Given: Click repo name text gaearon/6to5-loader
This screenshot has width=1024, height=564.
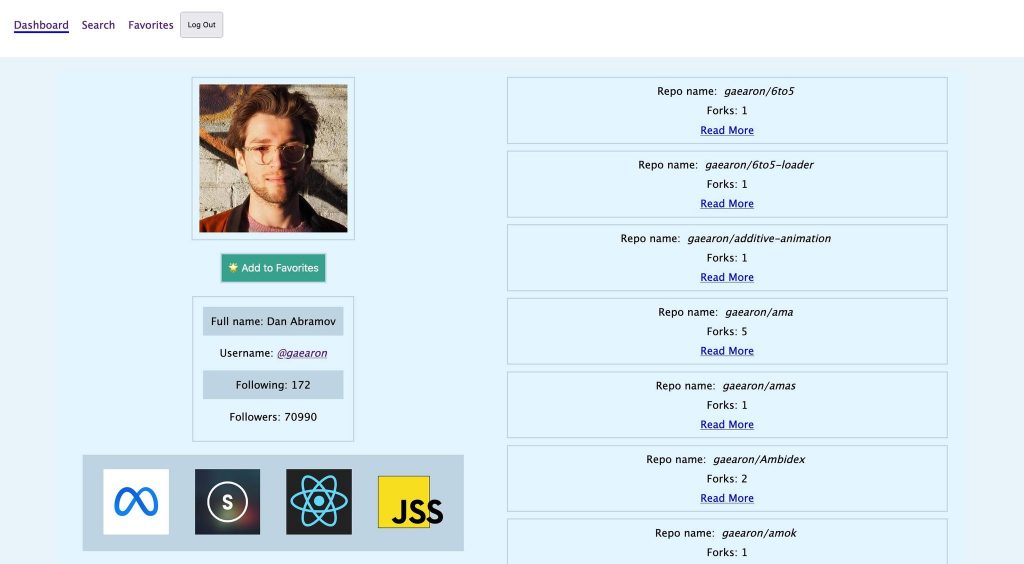Looking at the screenshot, I should (x=759, y=165).
